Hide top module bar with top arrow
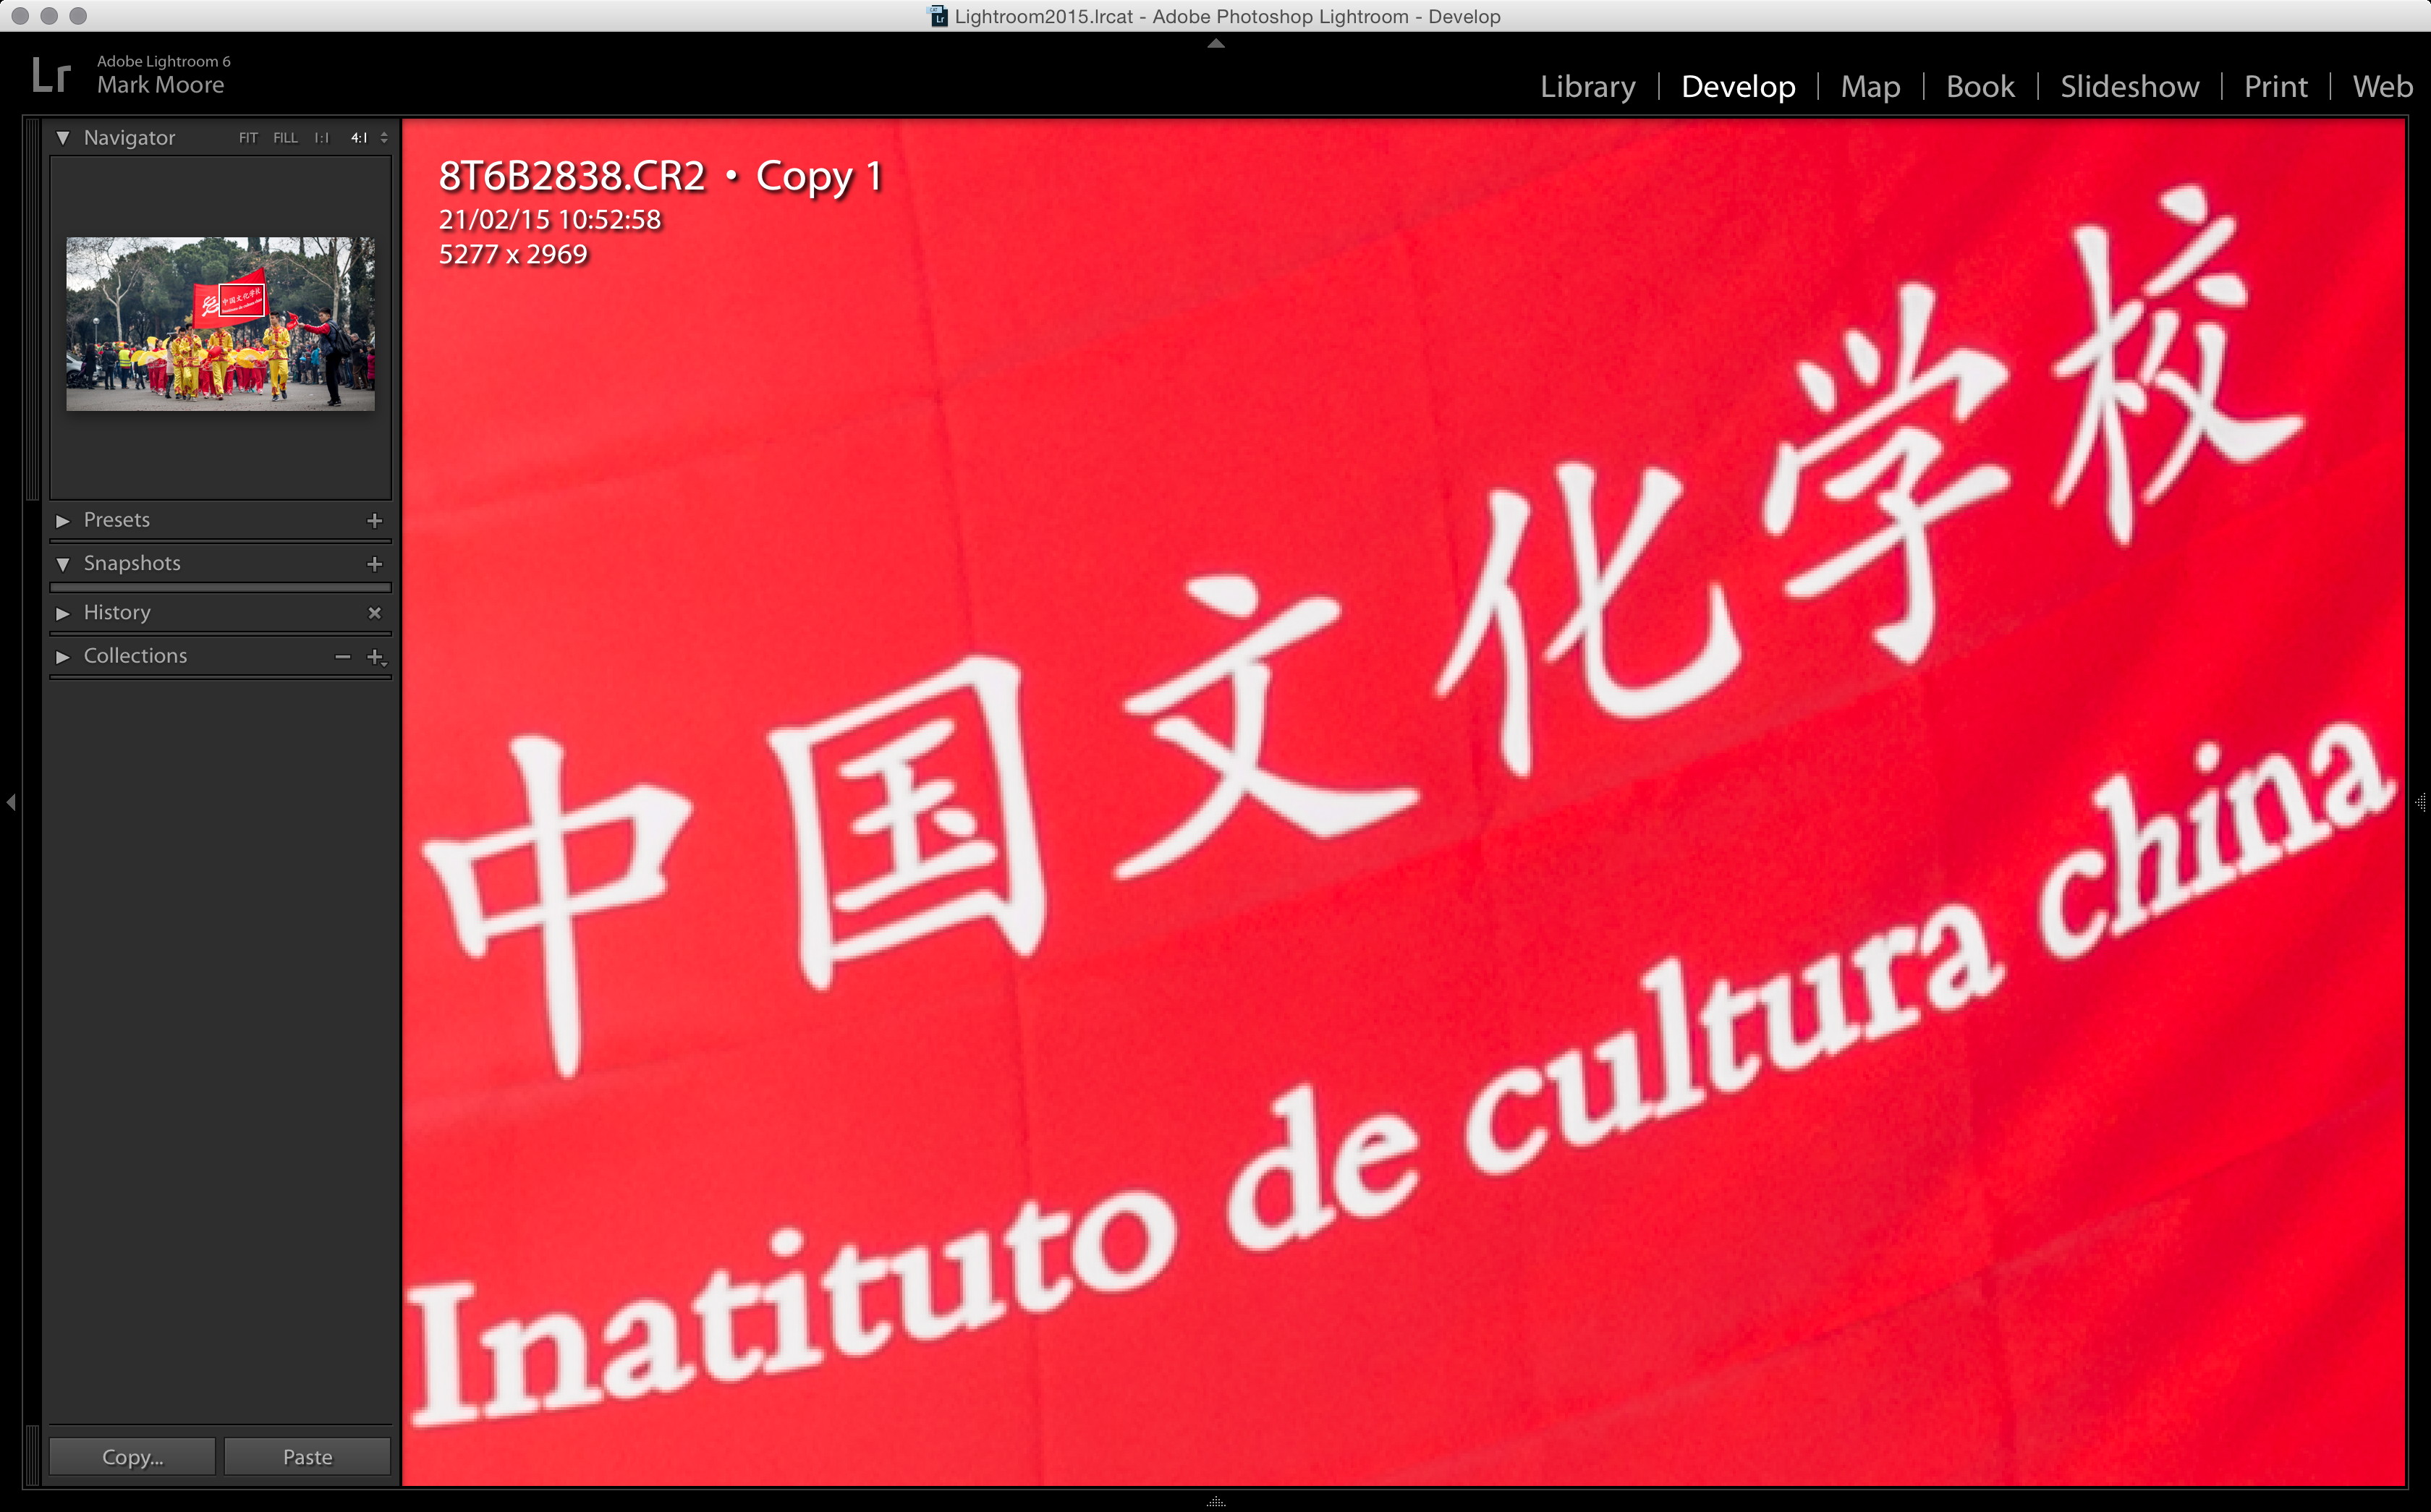 click(x=1215, y=44)
